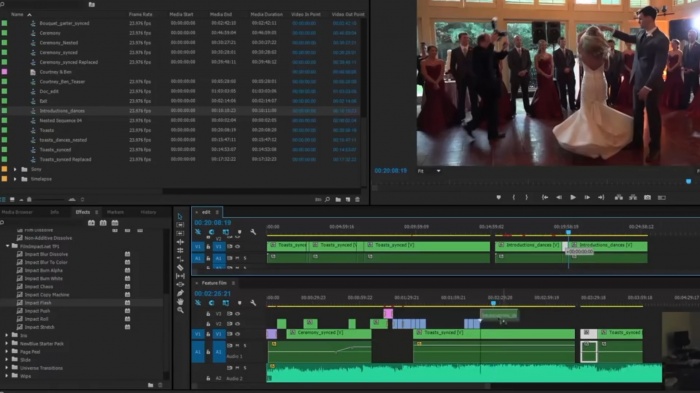Click New Bin icon in project panel

pyautogui.click(x=338, y=200)
